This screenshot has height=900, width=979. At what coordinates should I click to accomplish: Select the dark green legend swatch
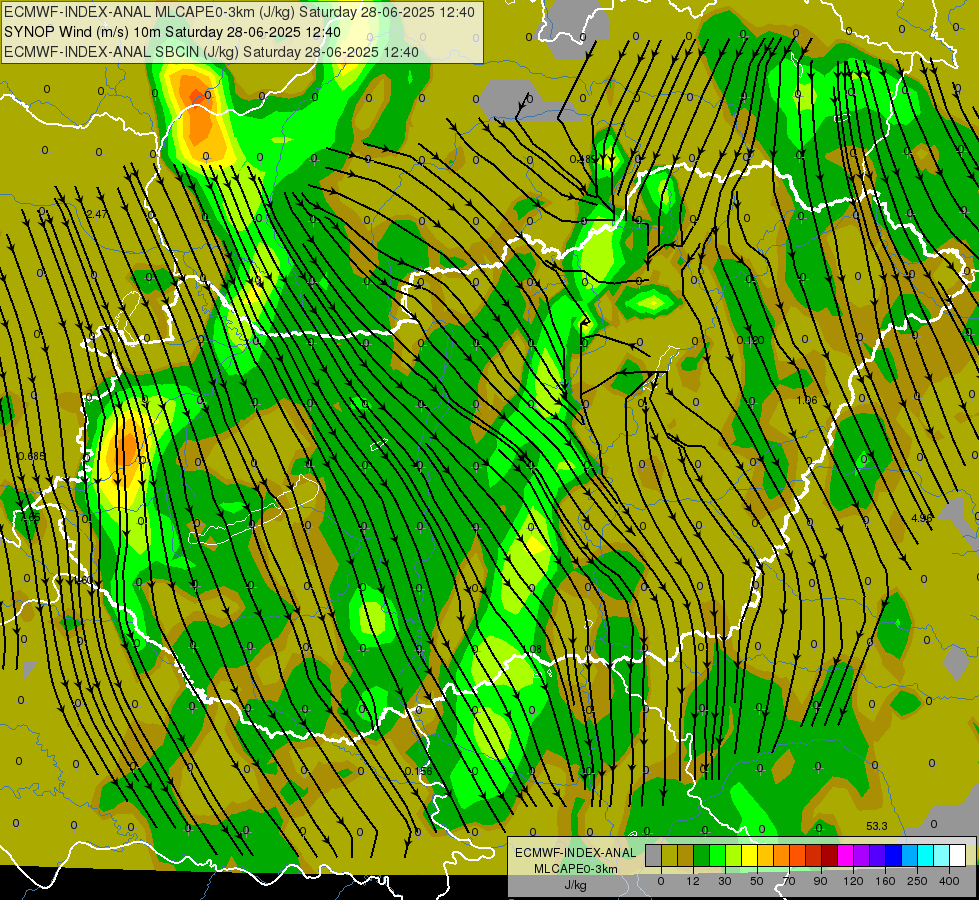pos(702,855)
